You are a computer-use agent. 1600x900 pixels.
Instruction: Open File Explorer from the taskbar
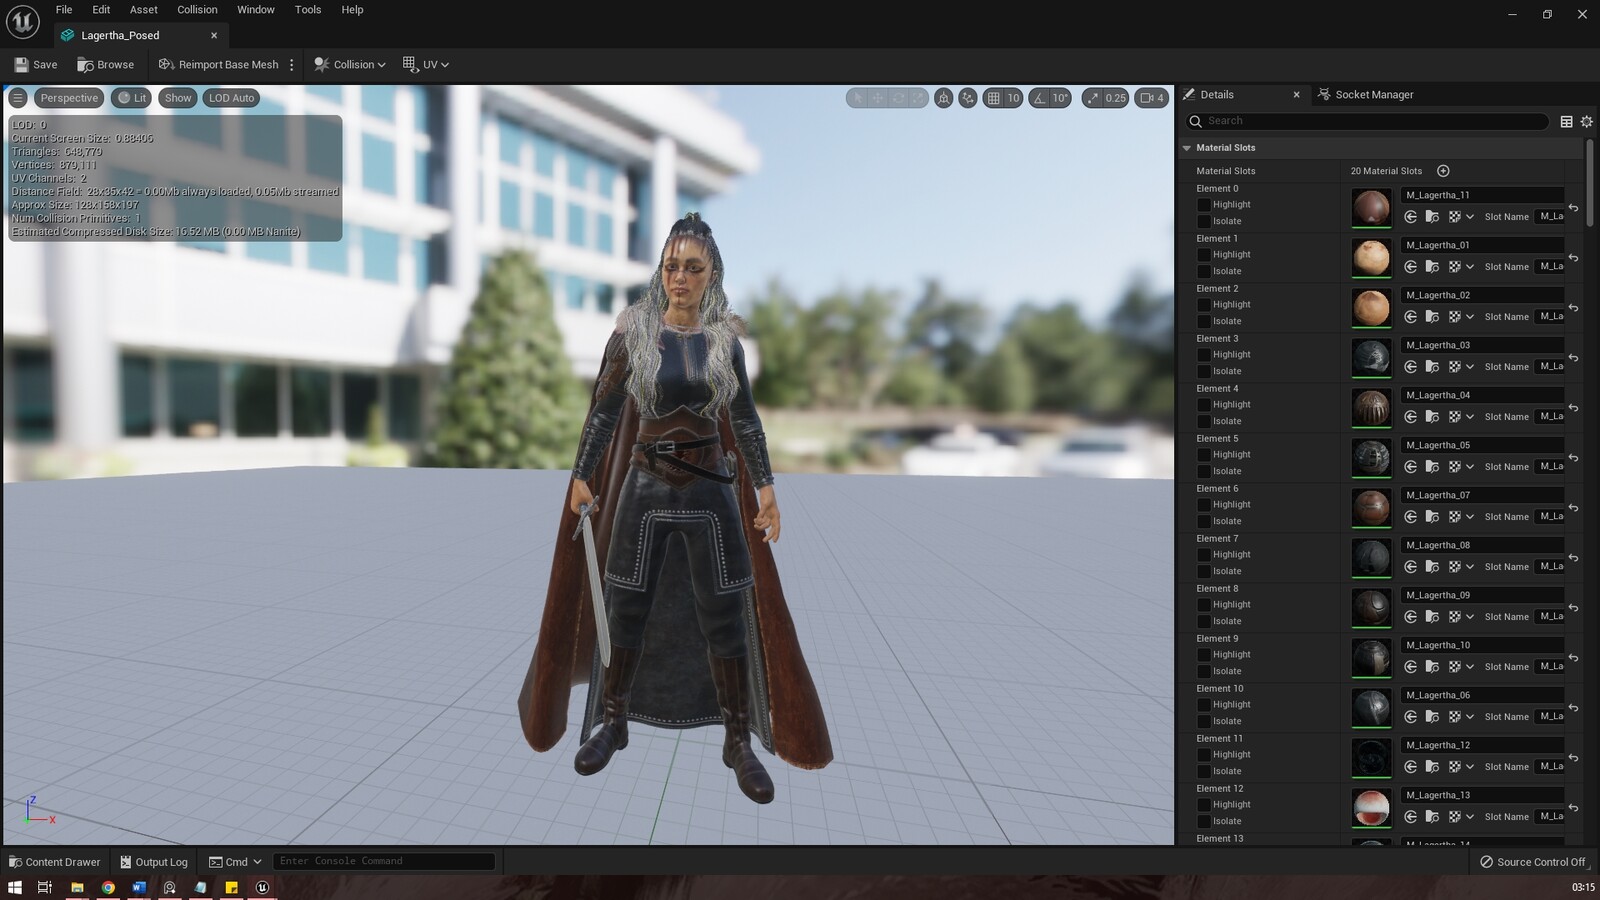point(77,887)
